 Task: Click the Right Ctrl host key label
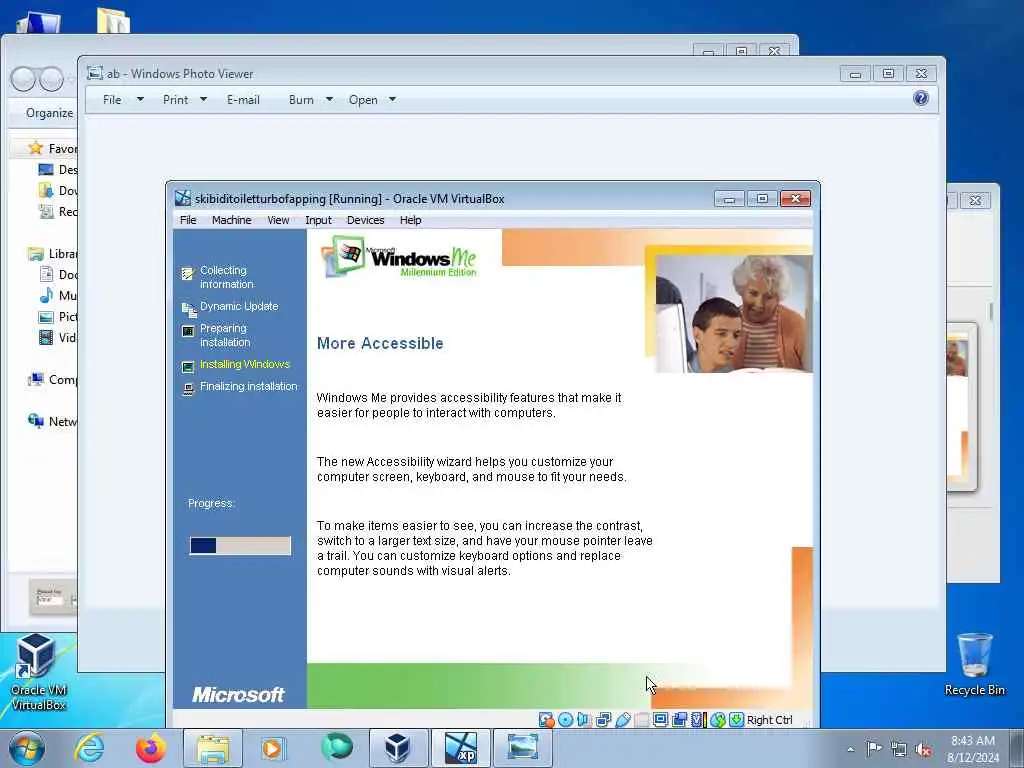click(x=769, y=720)
